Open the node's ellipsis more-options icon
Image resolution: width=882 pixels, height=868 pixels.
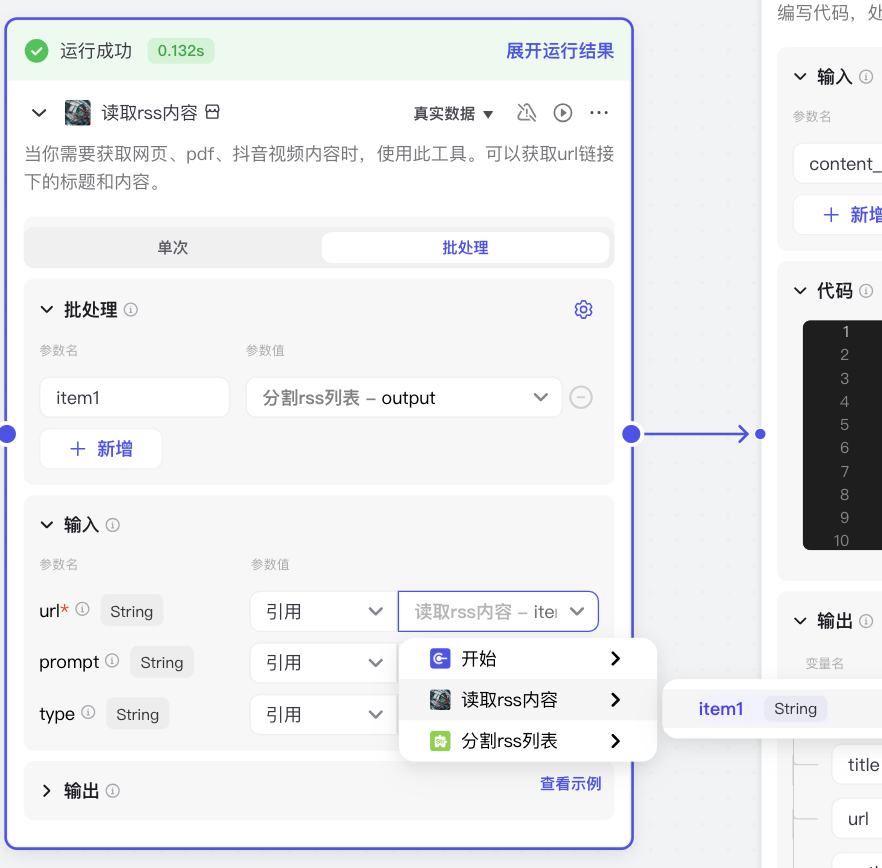(x=598, y=113)
